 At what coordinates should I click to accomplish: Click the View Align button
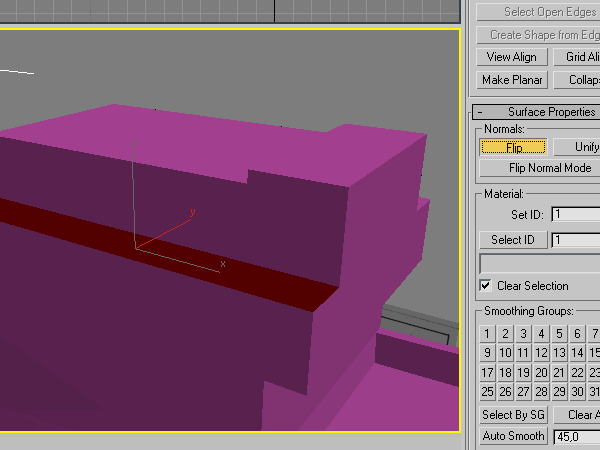(512, 57)
